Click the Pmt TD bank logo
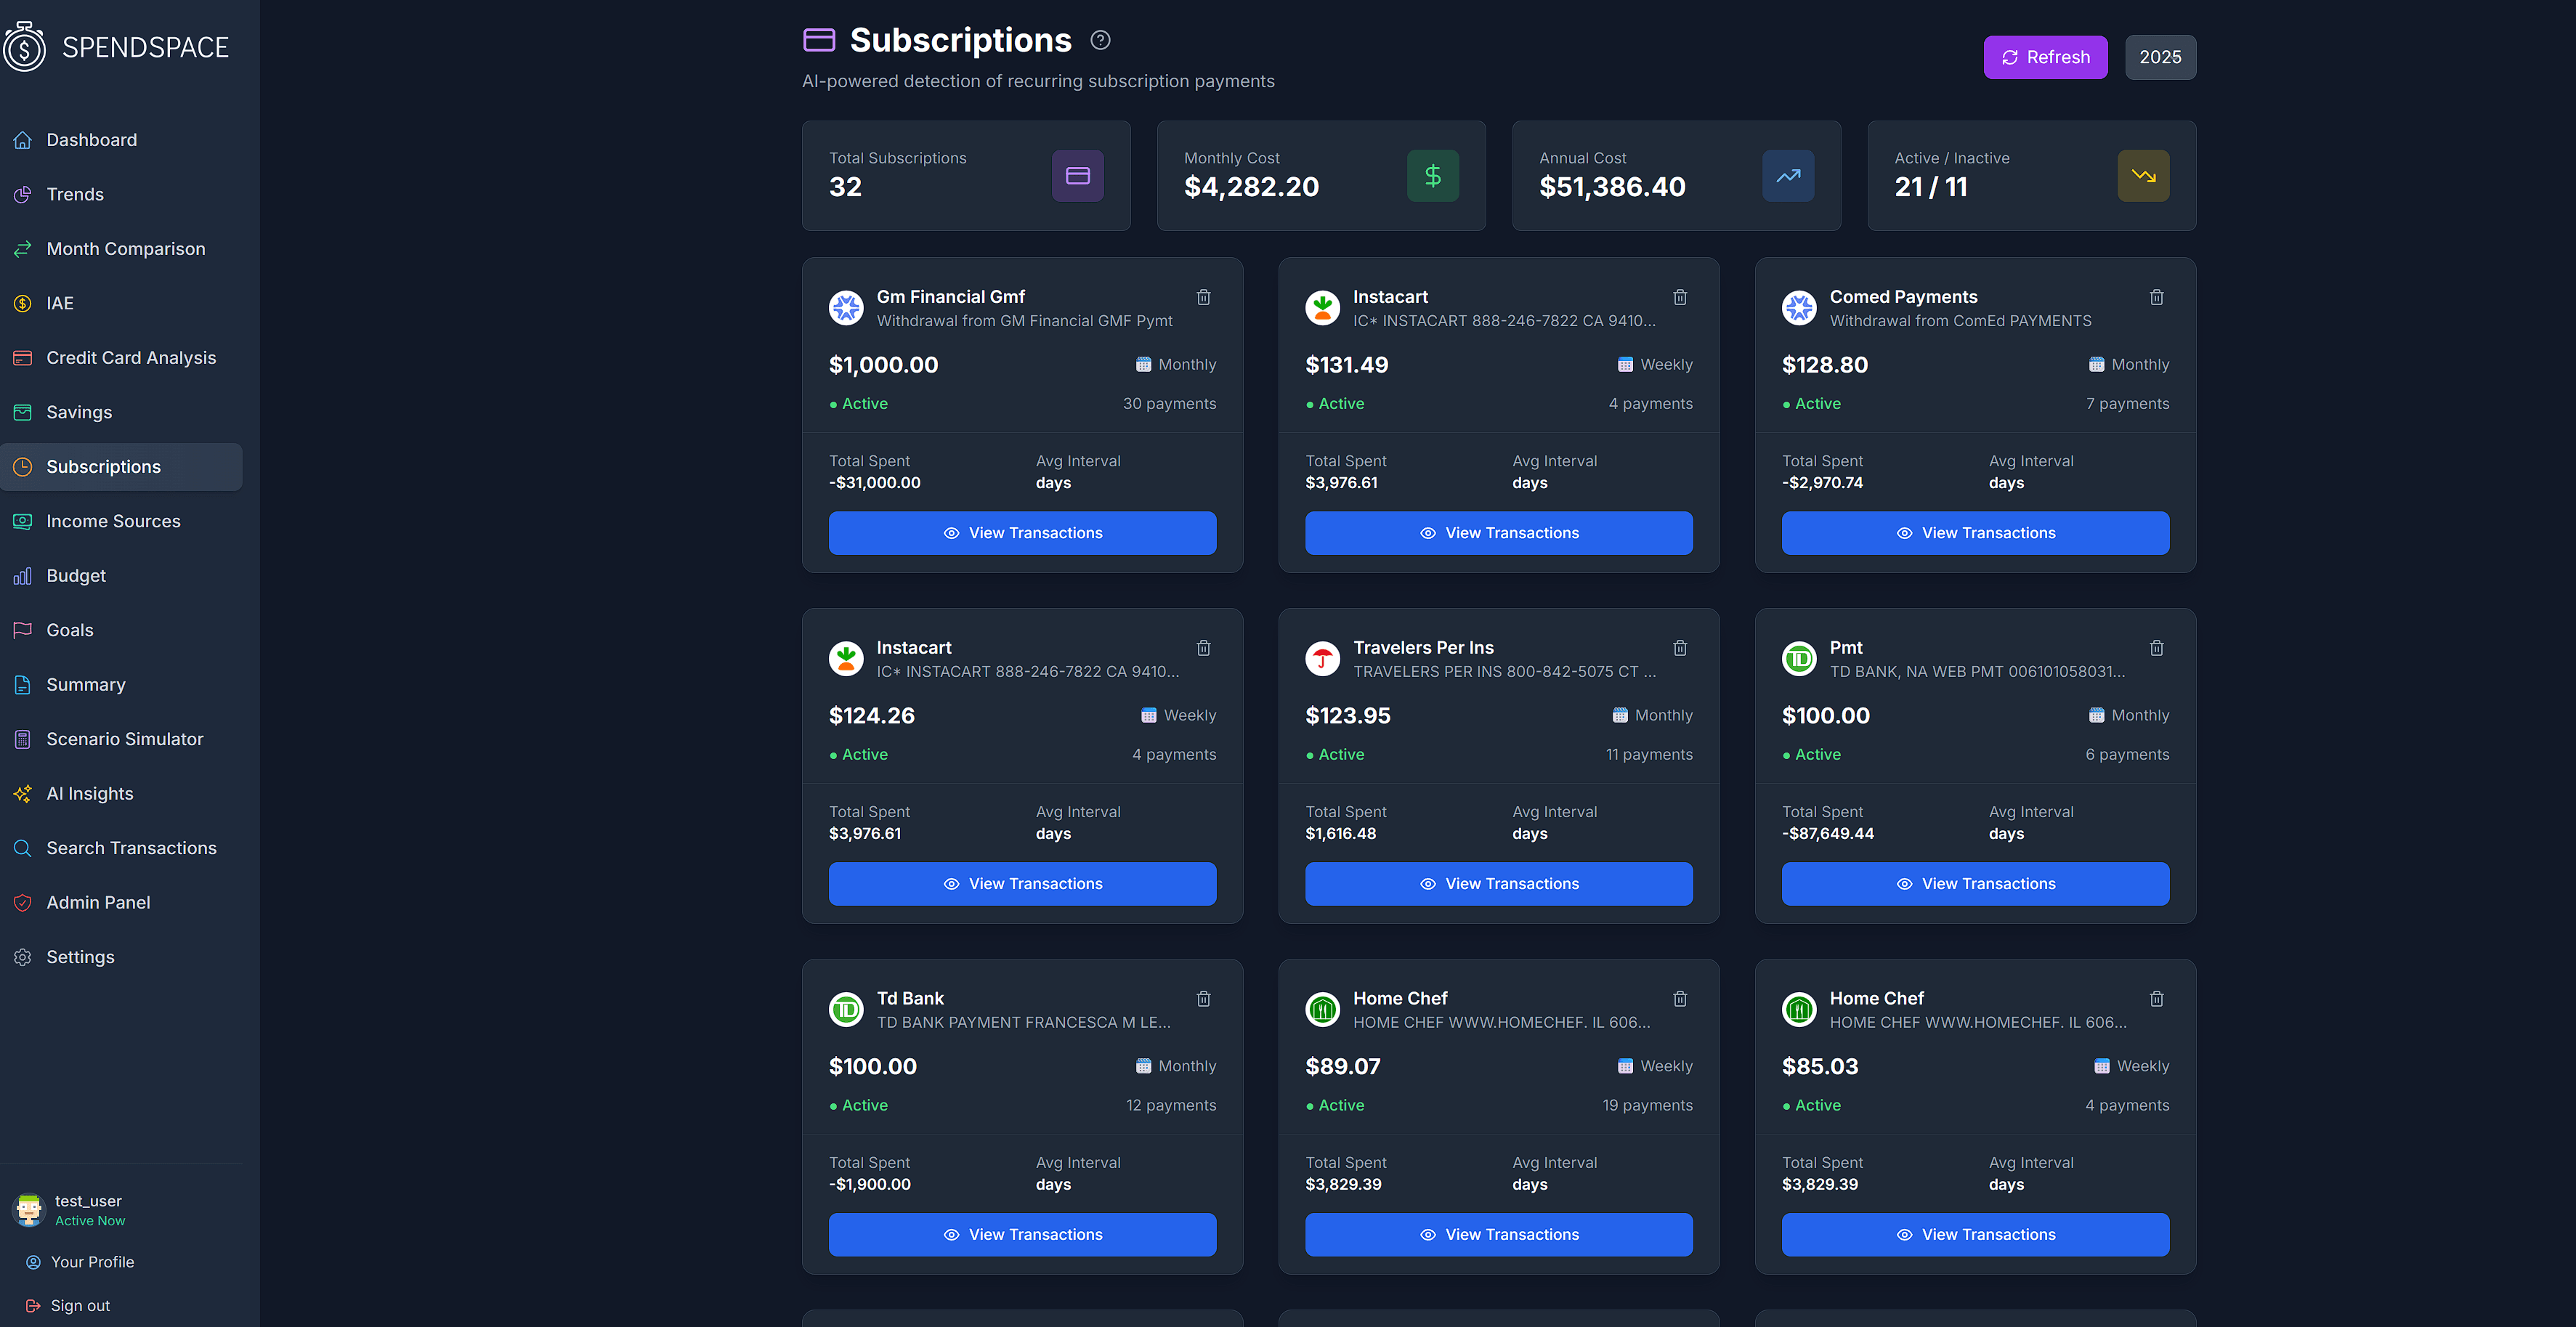 [x=1799, y=659]
